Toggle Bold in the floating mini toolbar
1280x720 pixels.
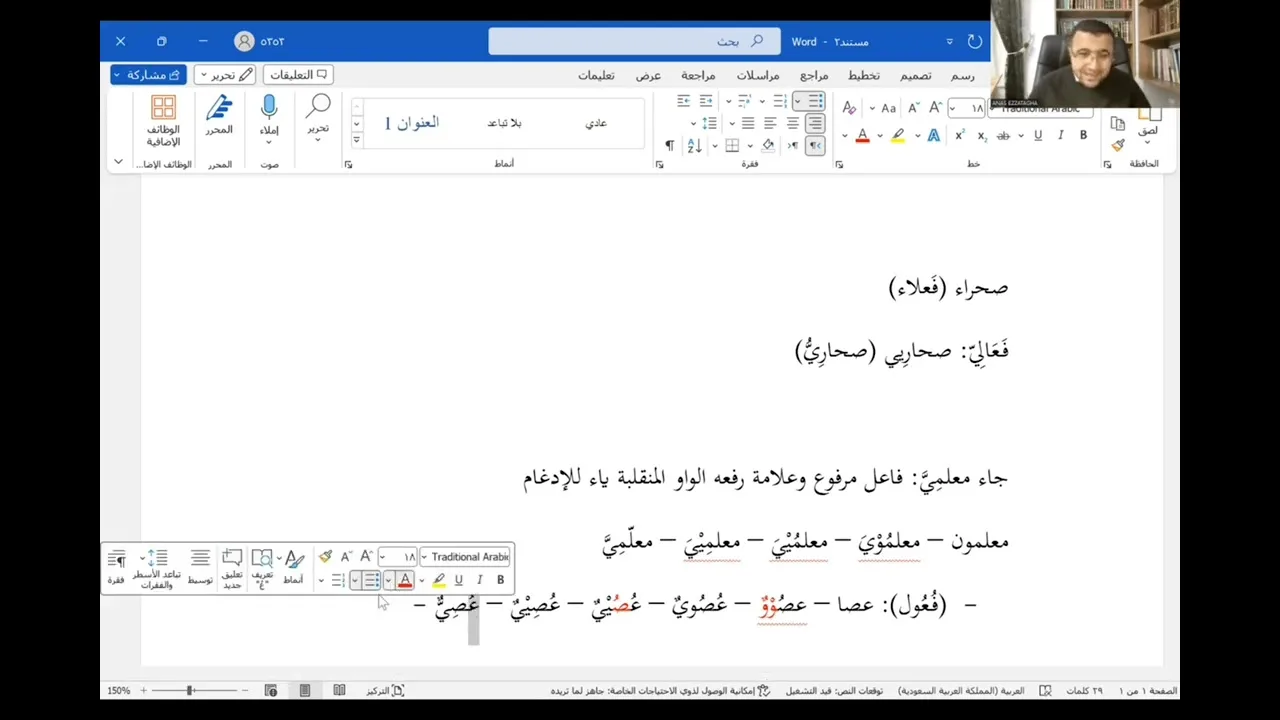click(x=500, y=580)
